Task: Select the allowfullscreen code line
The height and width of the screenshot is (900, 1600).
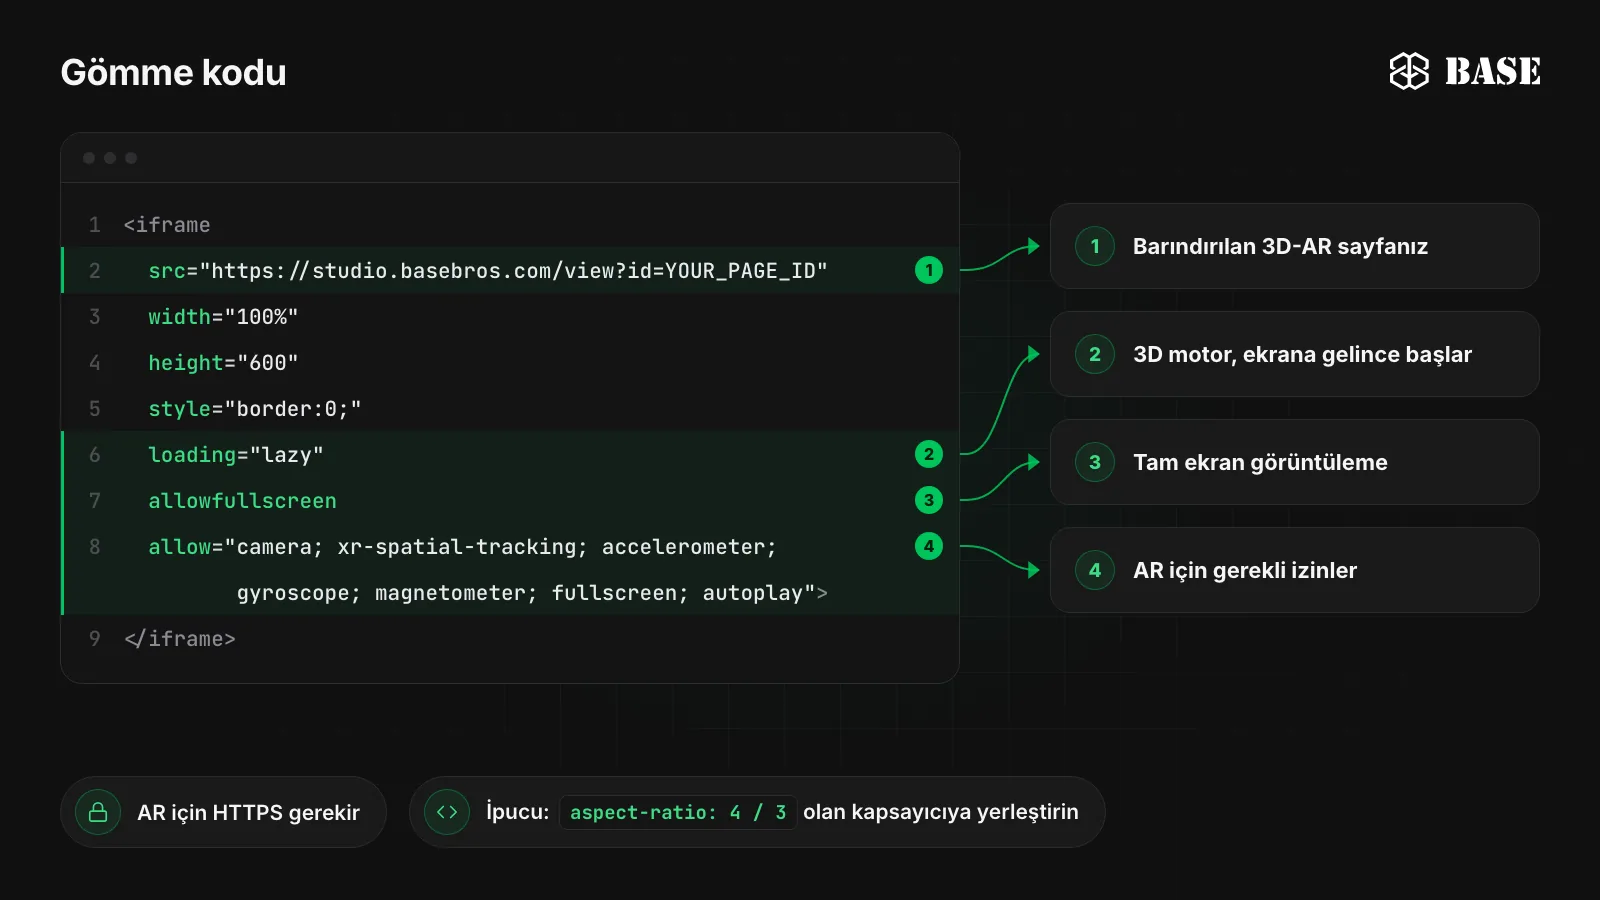Action: click(x=510, y=500)
